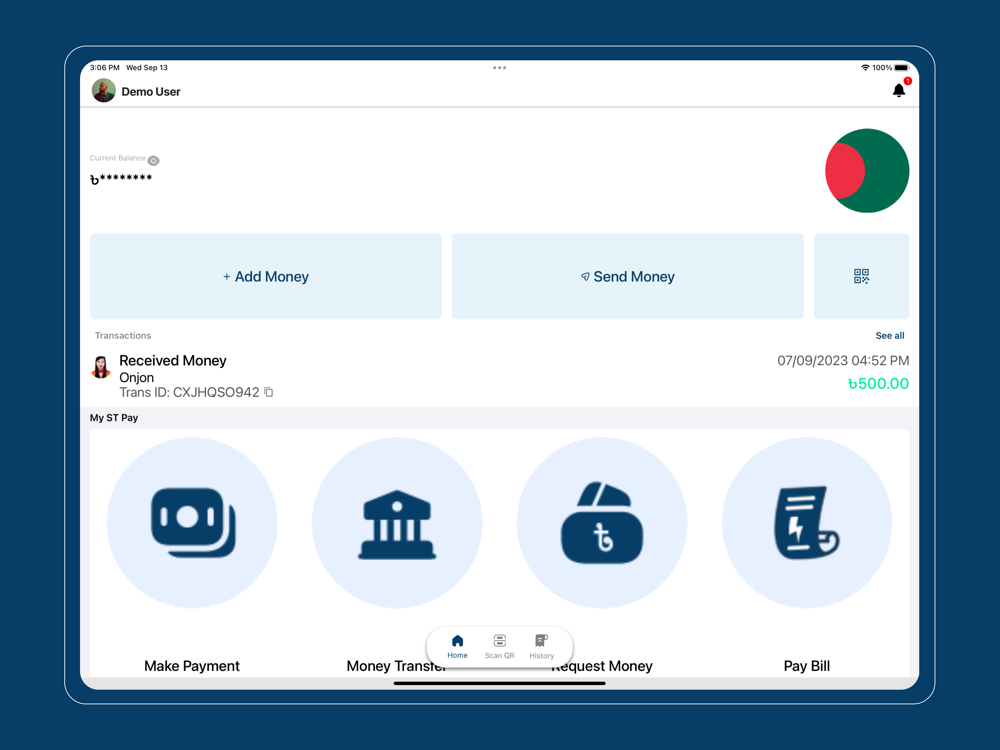Viewport: 1000px width, 750px height.
Task: Open notifications via the bell icon
Action: click(x=899, y=91)
